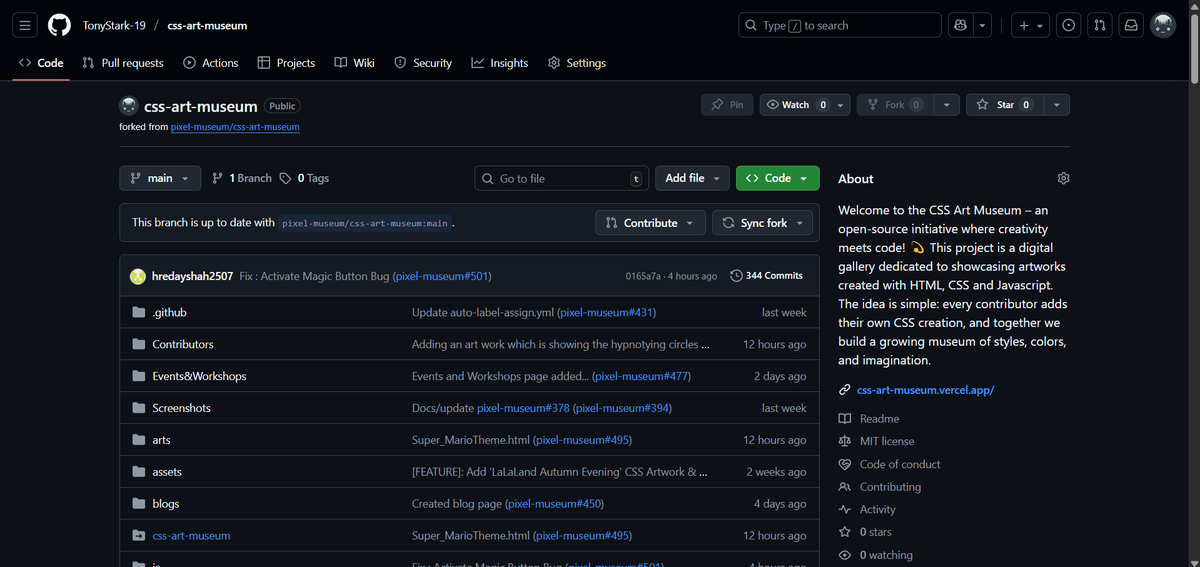
Task: Pin this repository
Action: tap(727, 105)
